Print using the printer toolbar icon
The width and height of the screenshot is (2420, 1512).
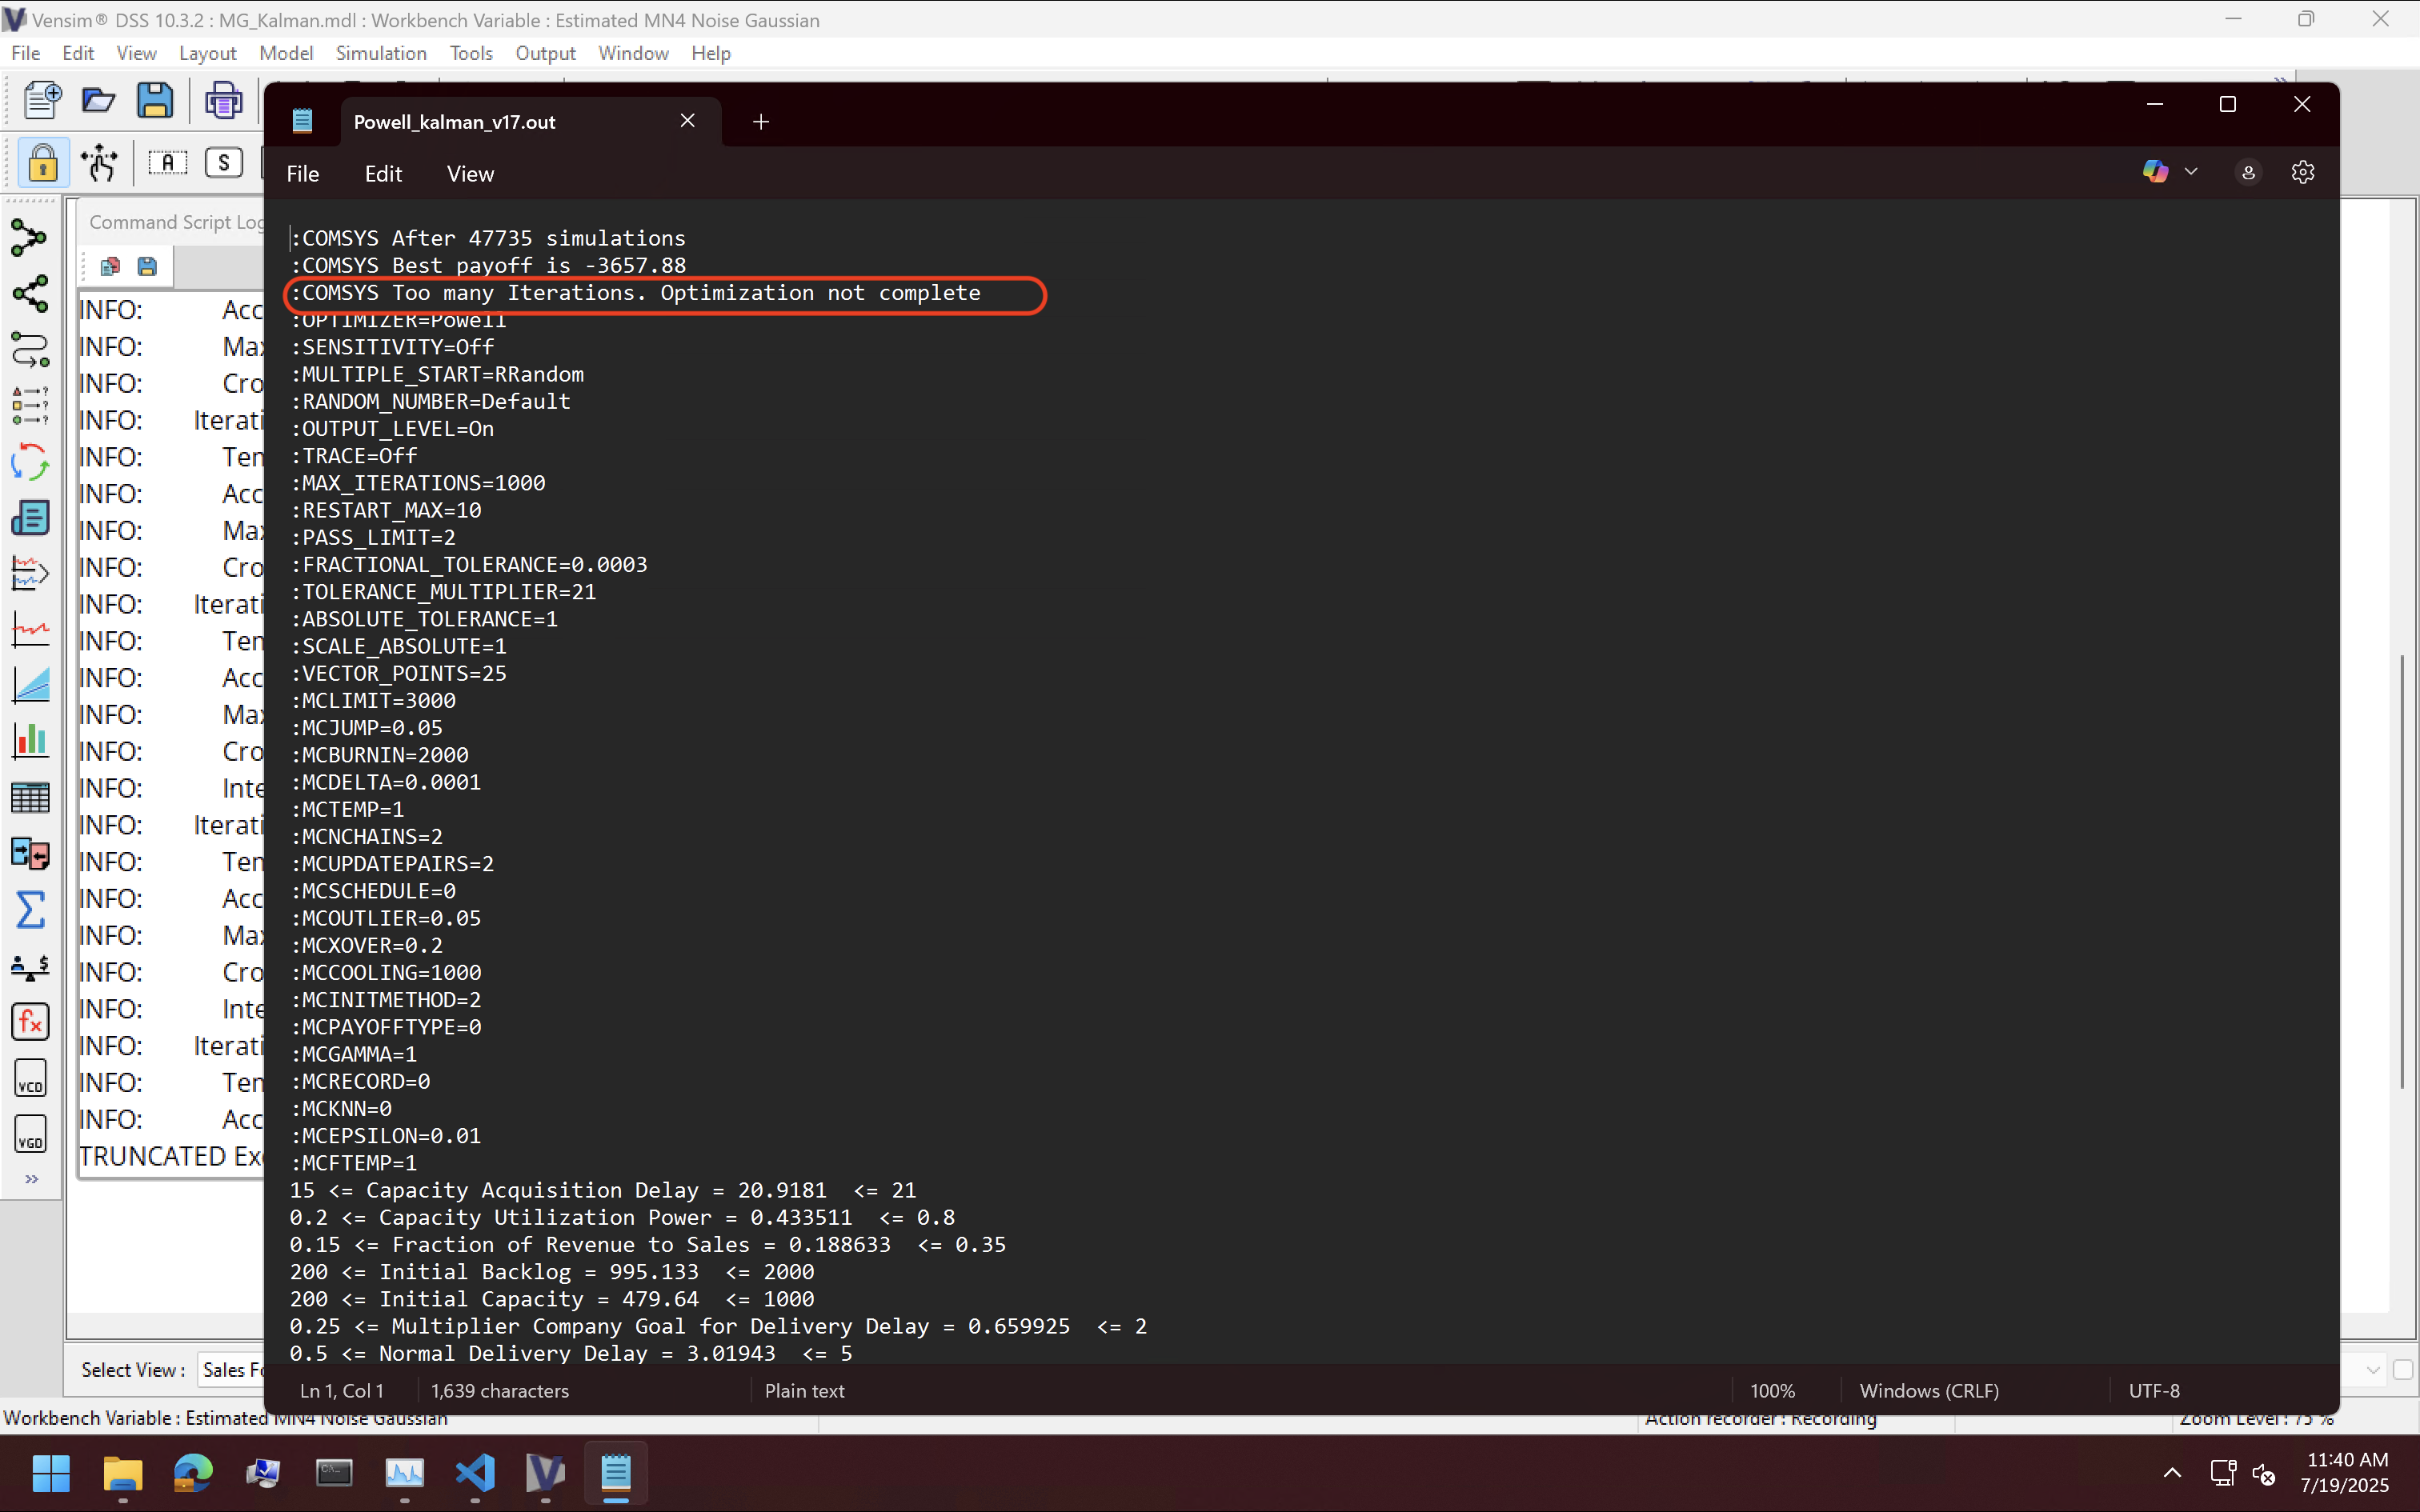click(x=223, y=100)
